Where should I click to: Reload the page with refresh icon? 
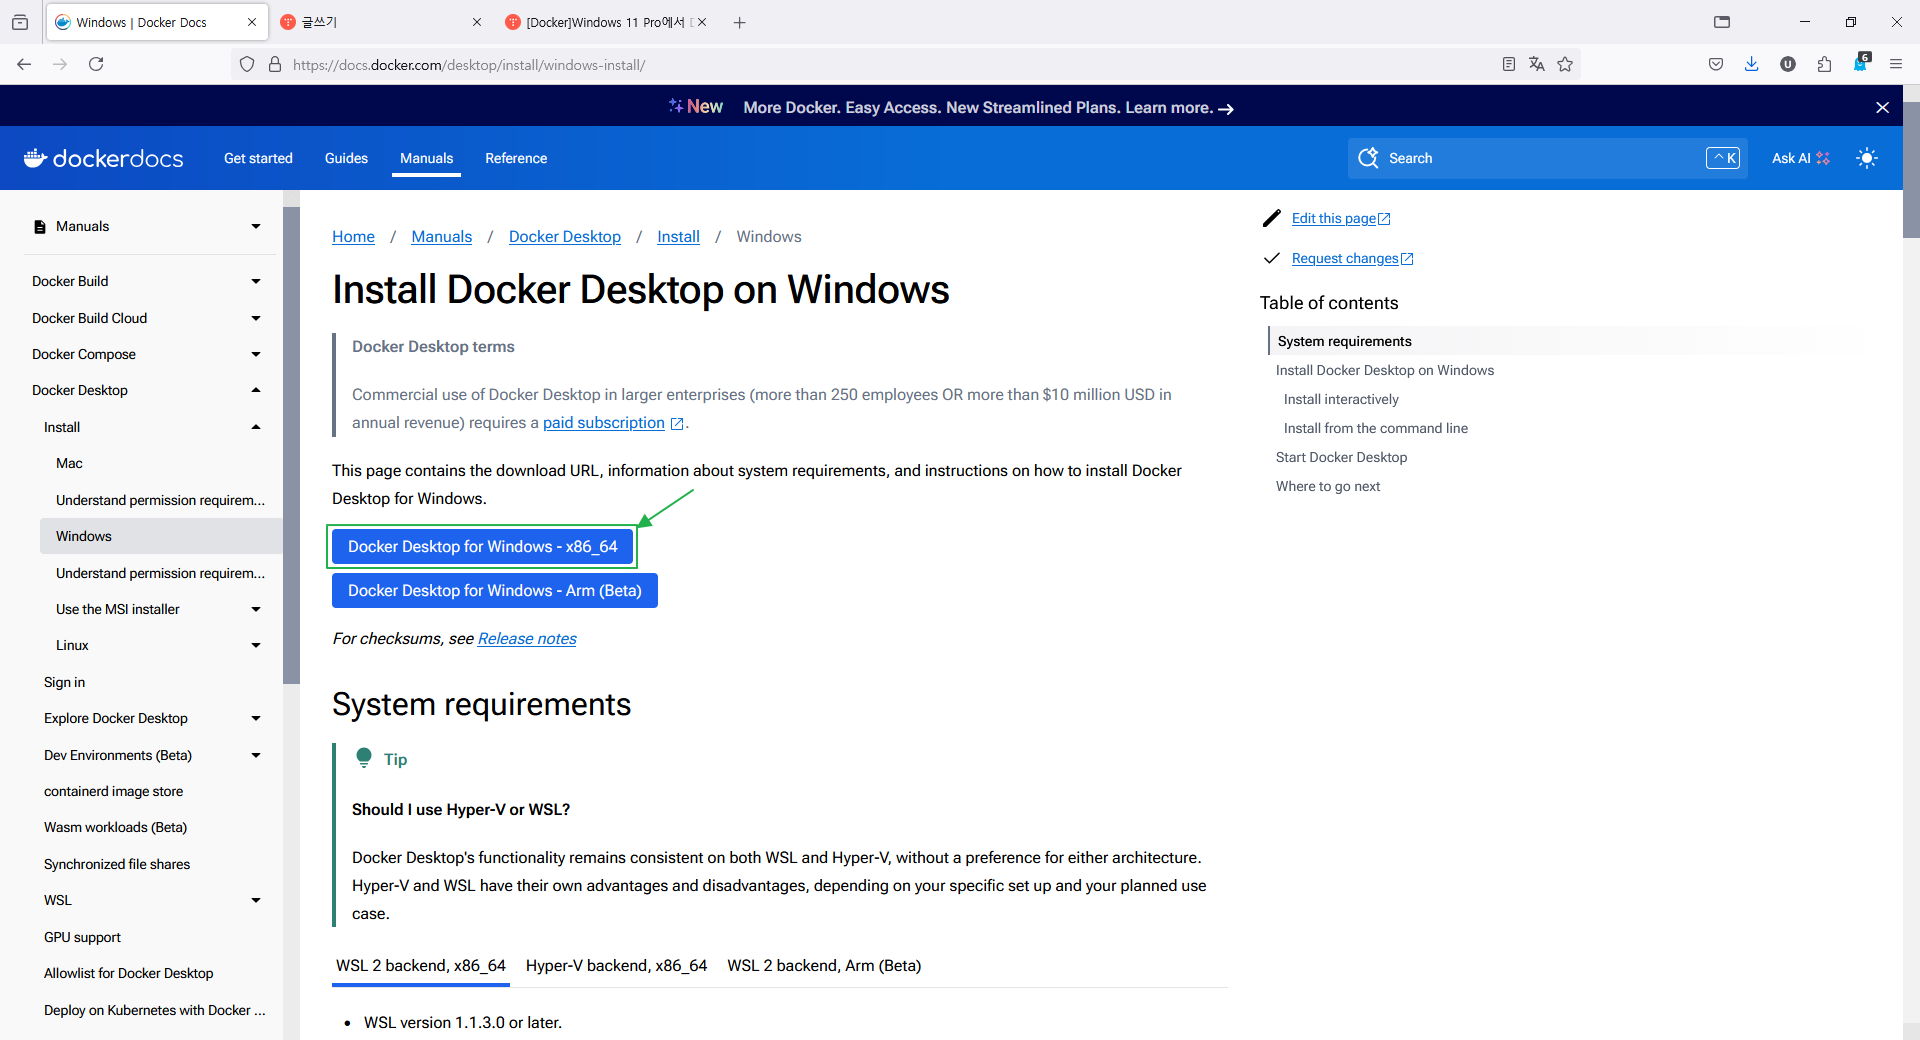(x=96, y=64)
